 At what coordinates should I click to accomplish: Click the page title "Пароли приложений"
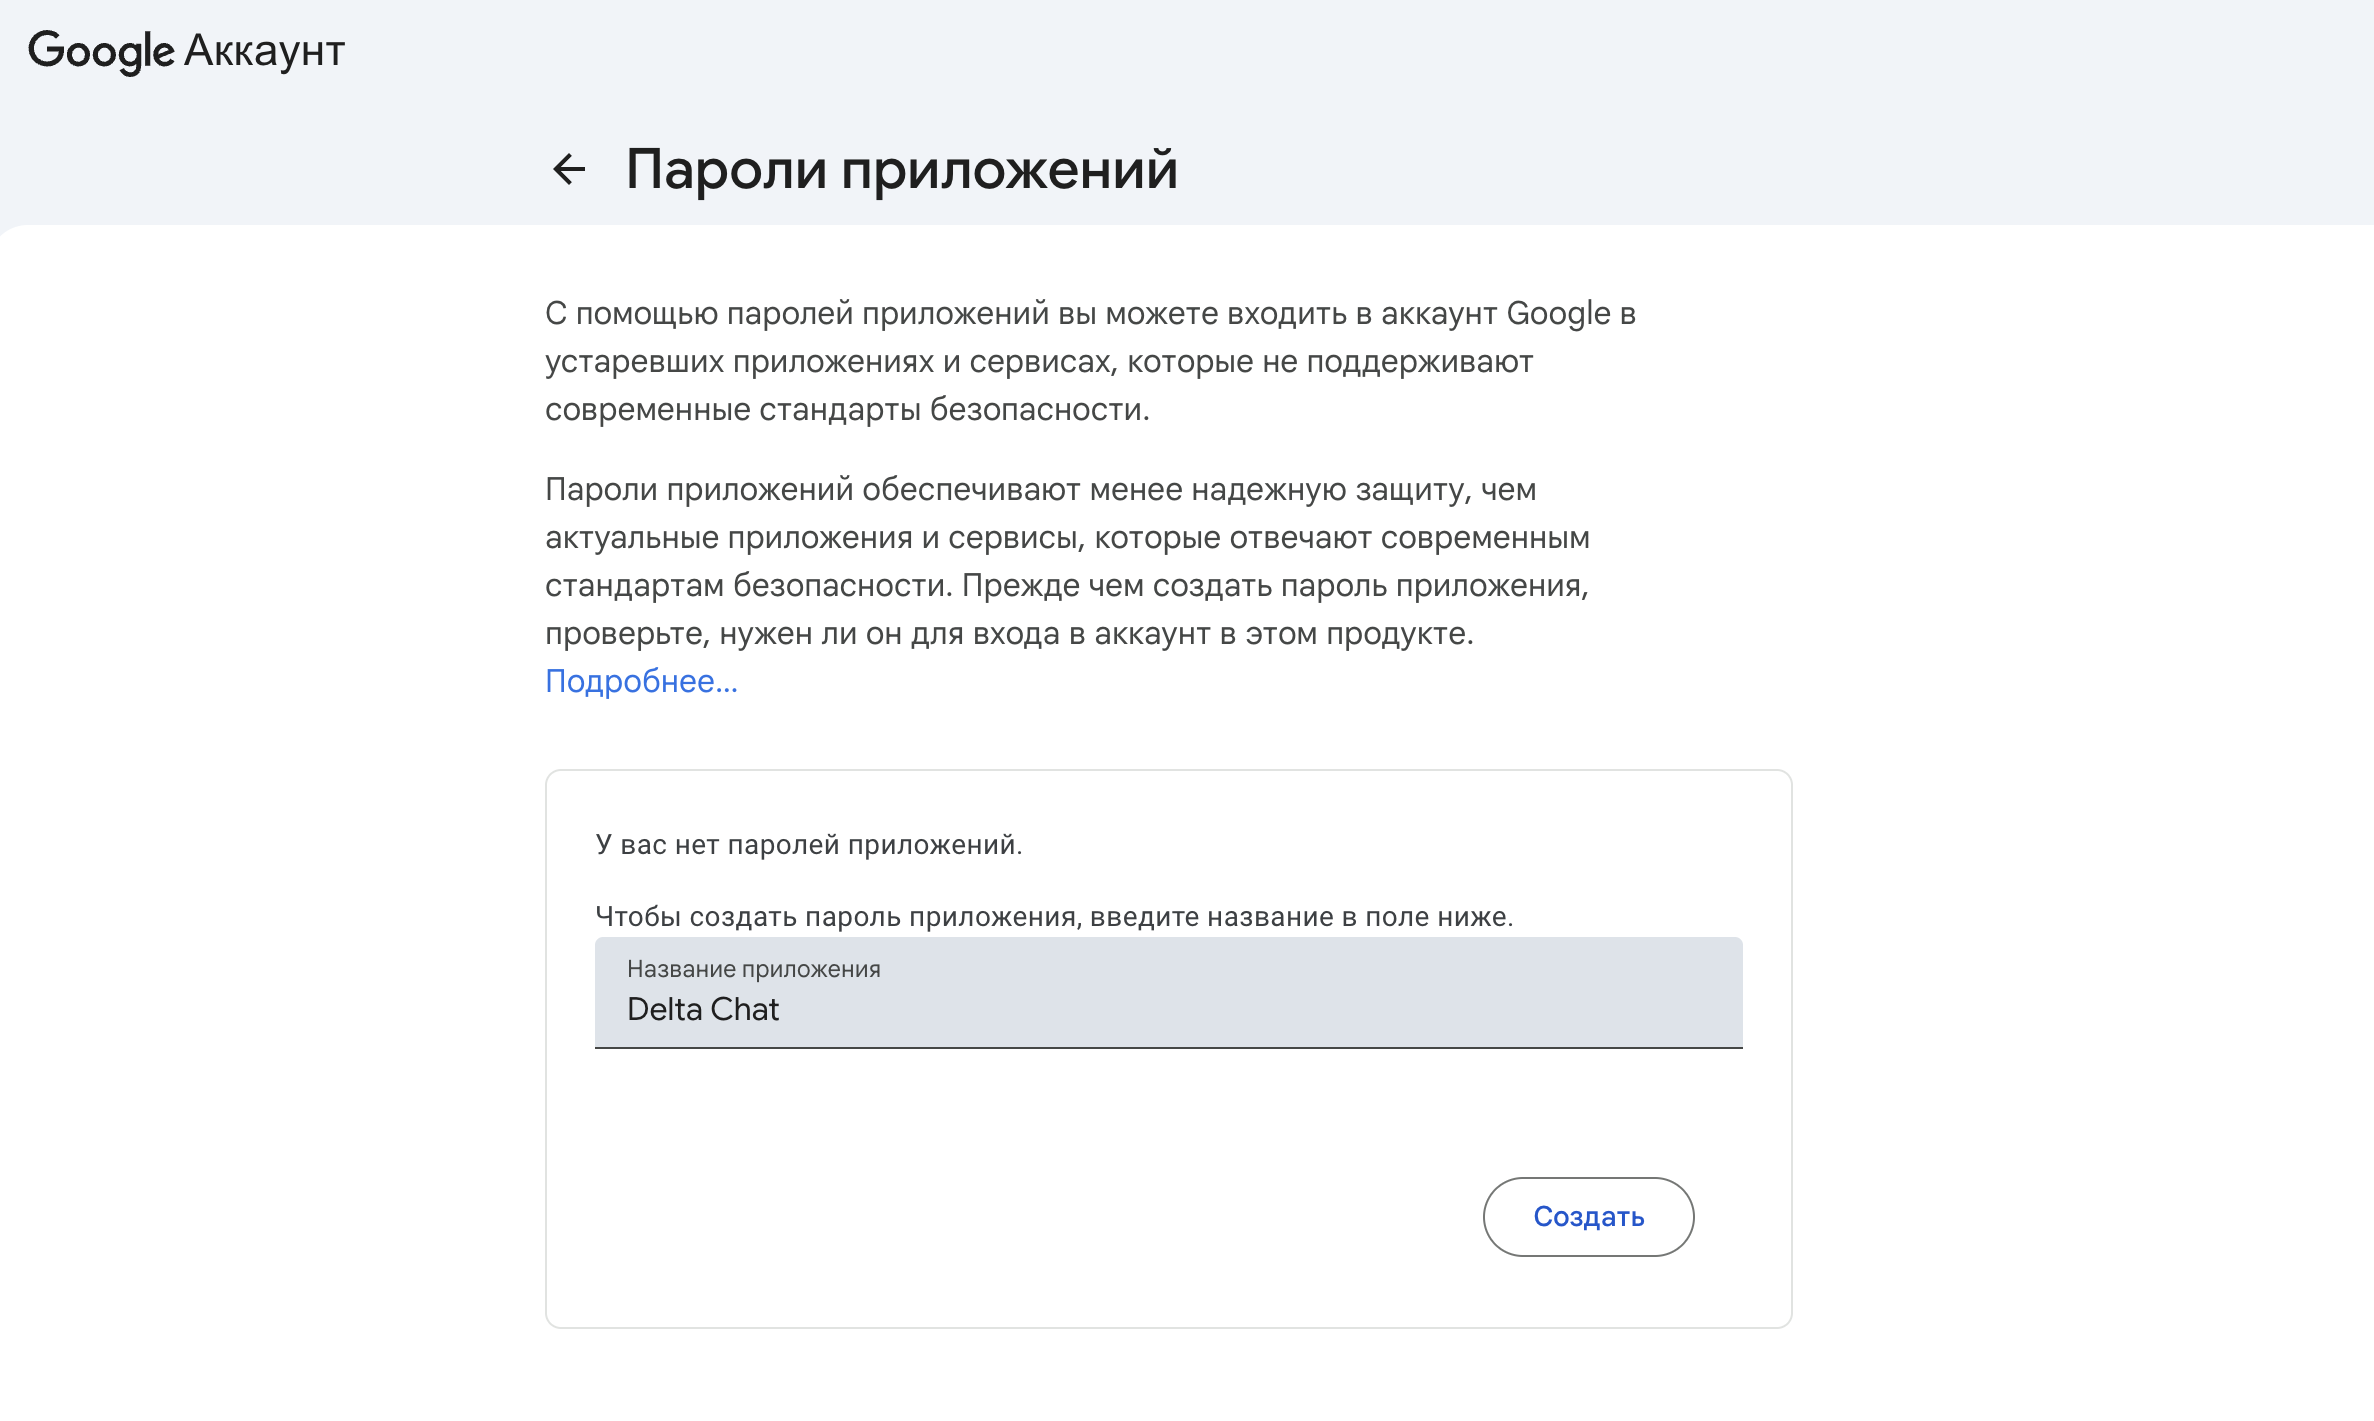coord(901,169)
